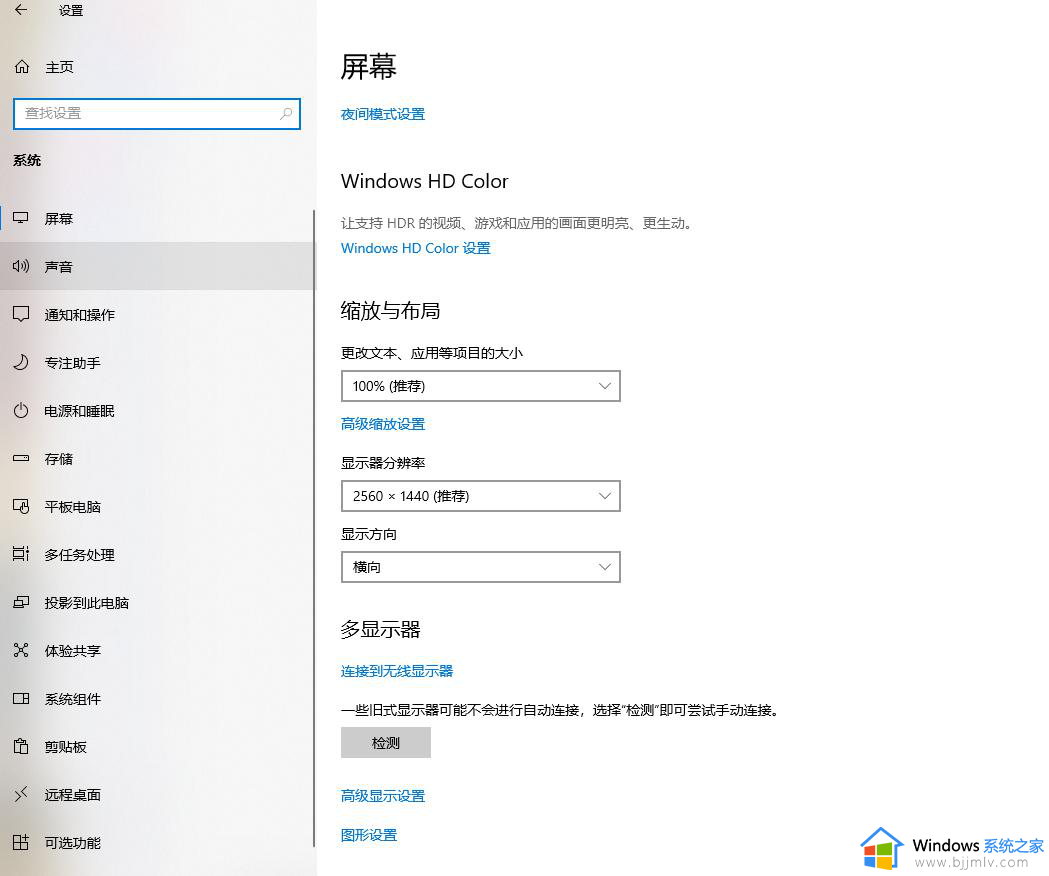
Task: Open 系统组件 settings
Action: 157,699
